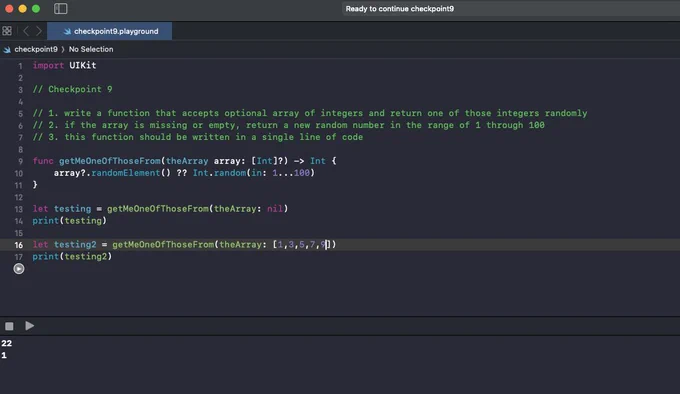This screenshot has height=394, width=680.
Task: Zoom window with green button
Action: coord(36,8)
